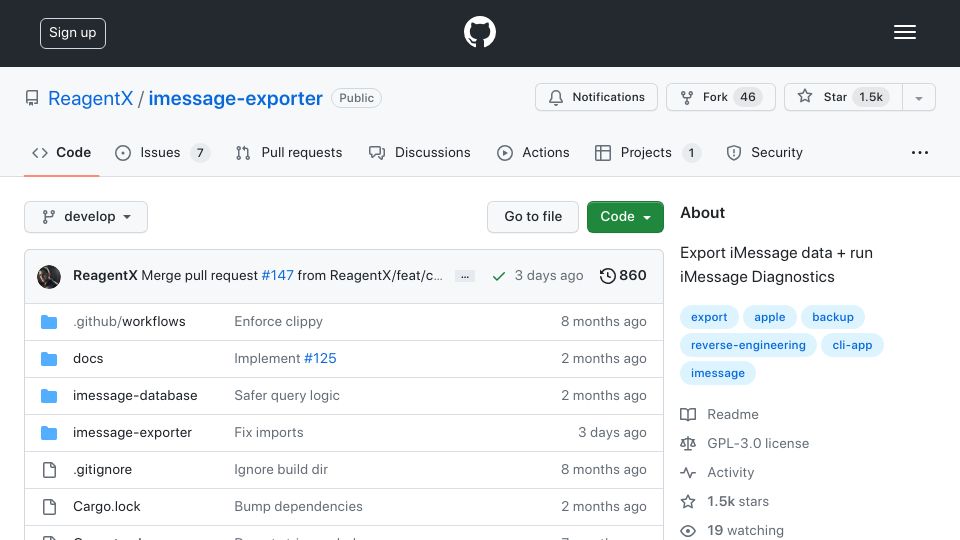Open the Enforce clippy commit

click(279, 321)
